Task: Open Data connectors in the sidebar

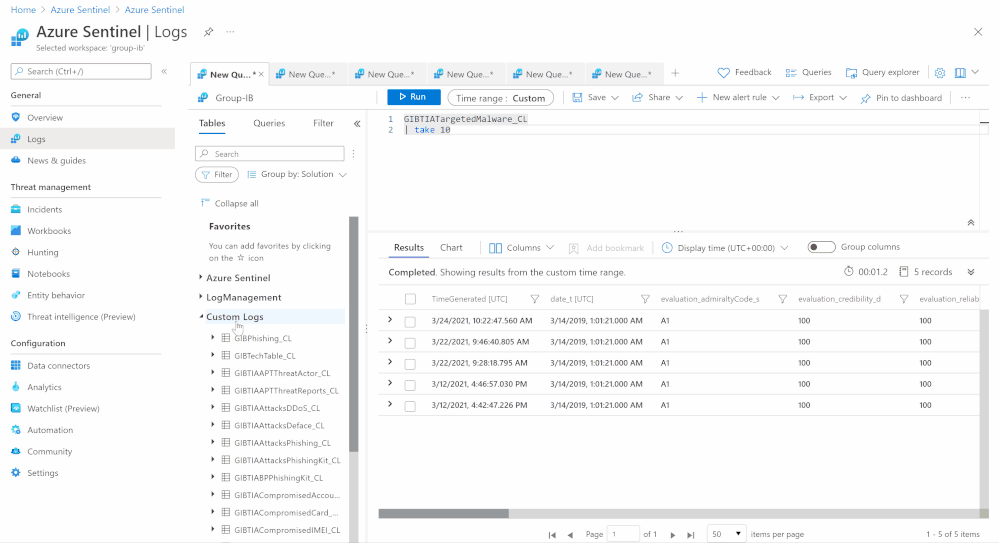Action: tap(58, 366)
